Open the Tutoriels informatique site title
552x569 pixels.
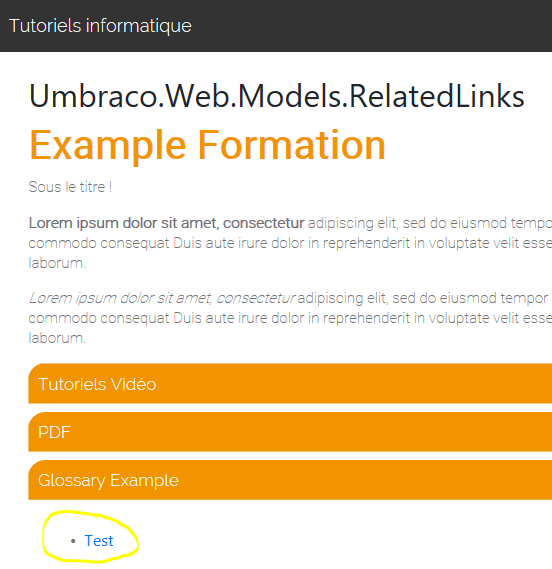pos(100,26)
